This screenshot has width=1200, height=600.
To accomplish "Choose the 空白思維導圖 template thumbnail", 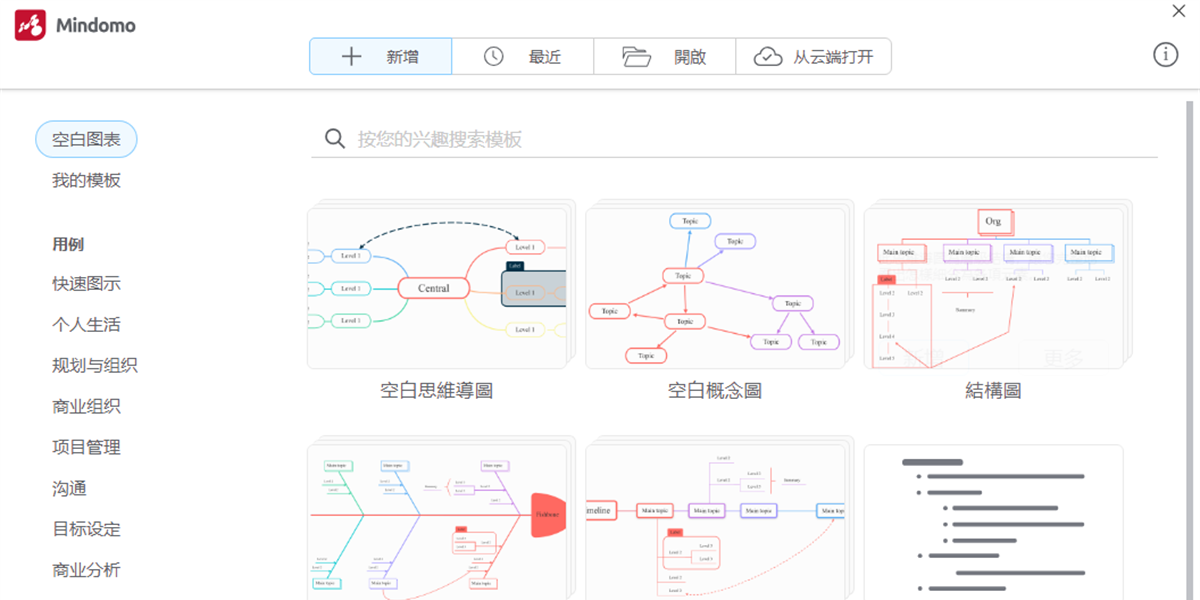I will (437, 288).
